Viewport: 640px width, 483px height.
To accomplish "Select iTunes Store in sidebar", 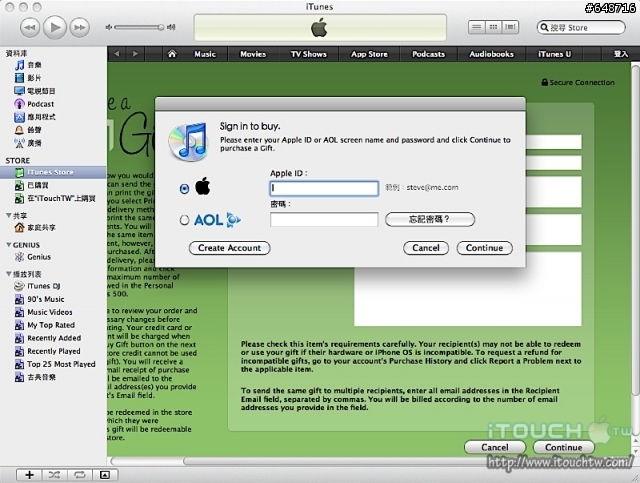I will tap(53, 172).
